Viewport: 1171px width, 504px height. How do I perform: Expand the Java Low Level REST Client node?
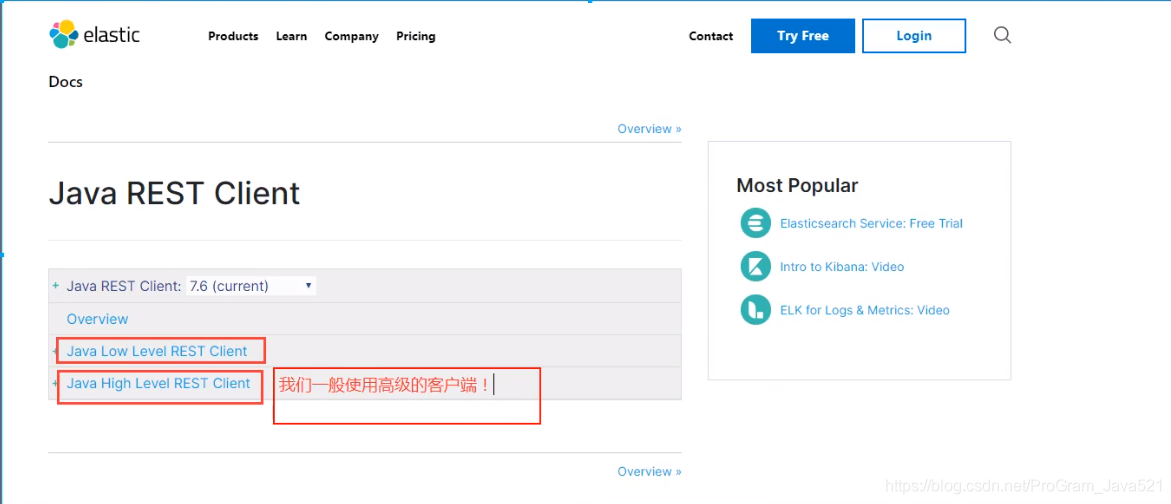[x=55, y=351]
